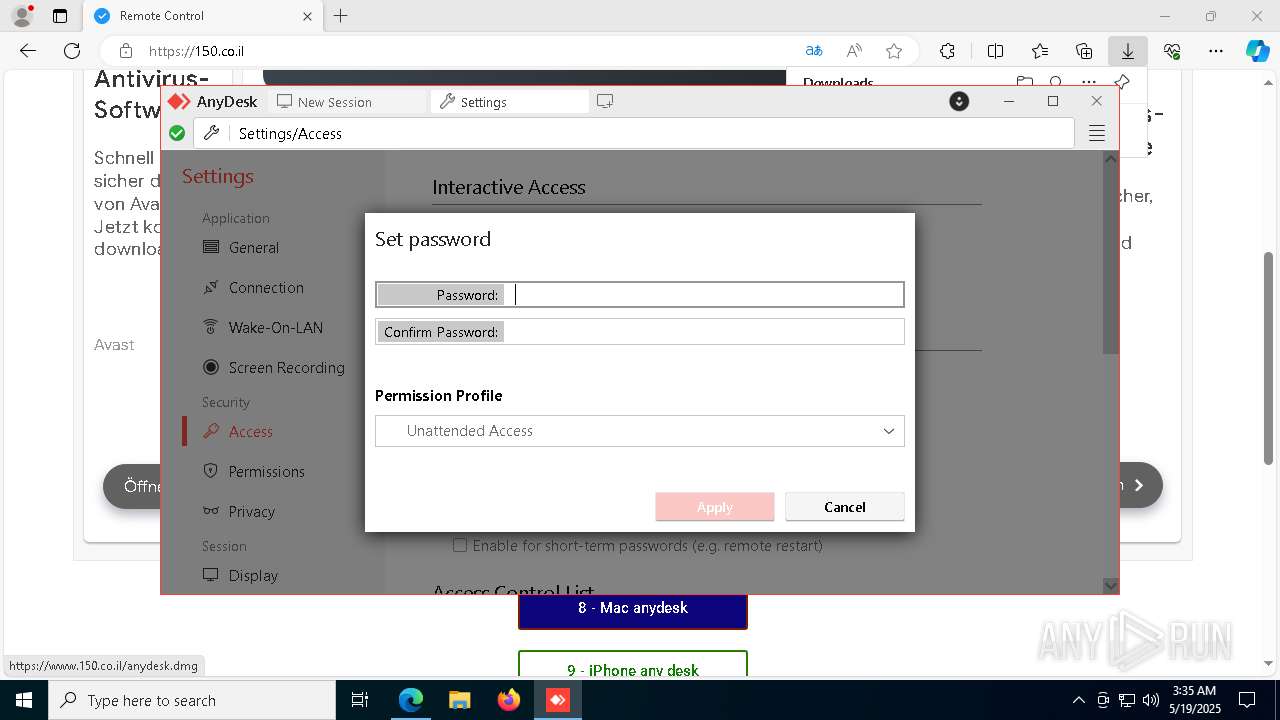The image size is (1280, 720).
Task: Enable short-term passwords checkbox
Action: pos(460,546)
